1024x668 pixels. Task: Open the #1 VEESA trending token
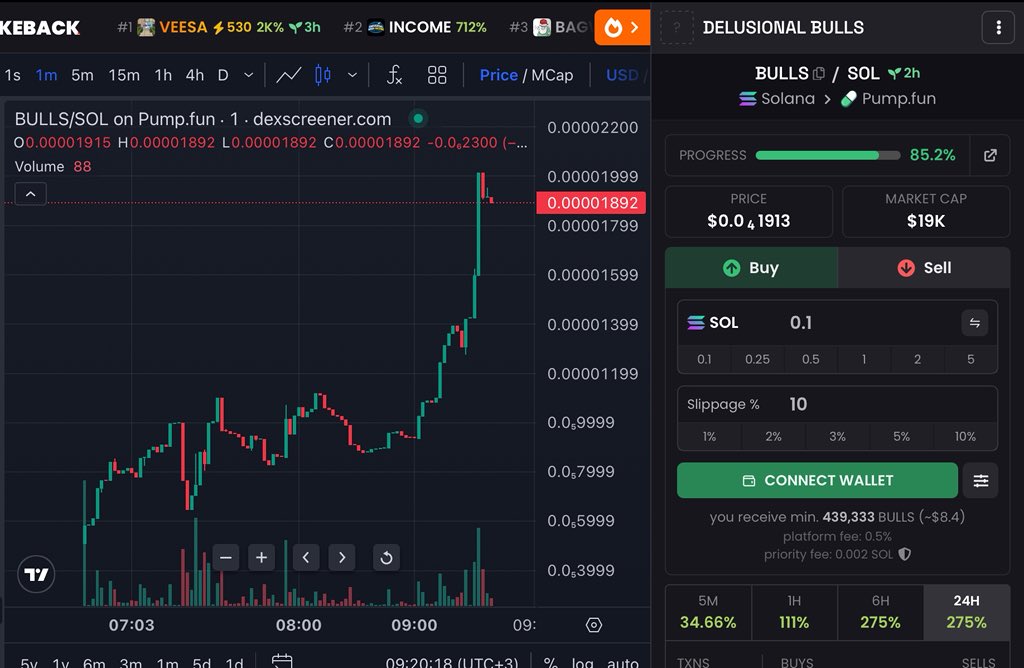click(x=219, y=27)
